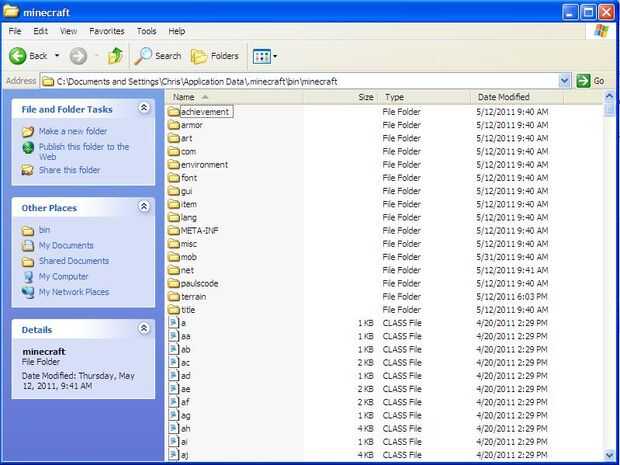Screen dimensions: 620x465
Task: Select the com folder icon
Action: (x=174, y=151)
